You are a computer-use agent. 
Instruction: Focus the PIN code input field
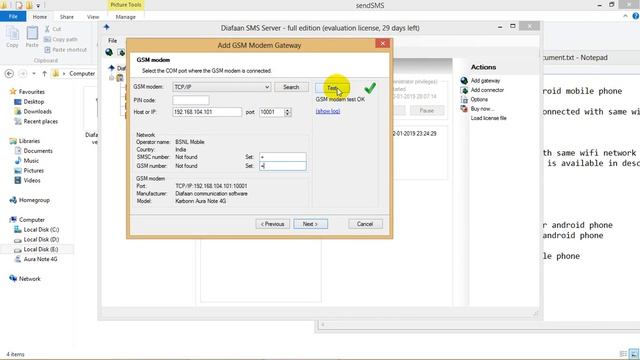[x=191, y=100]
